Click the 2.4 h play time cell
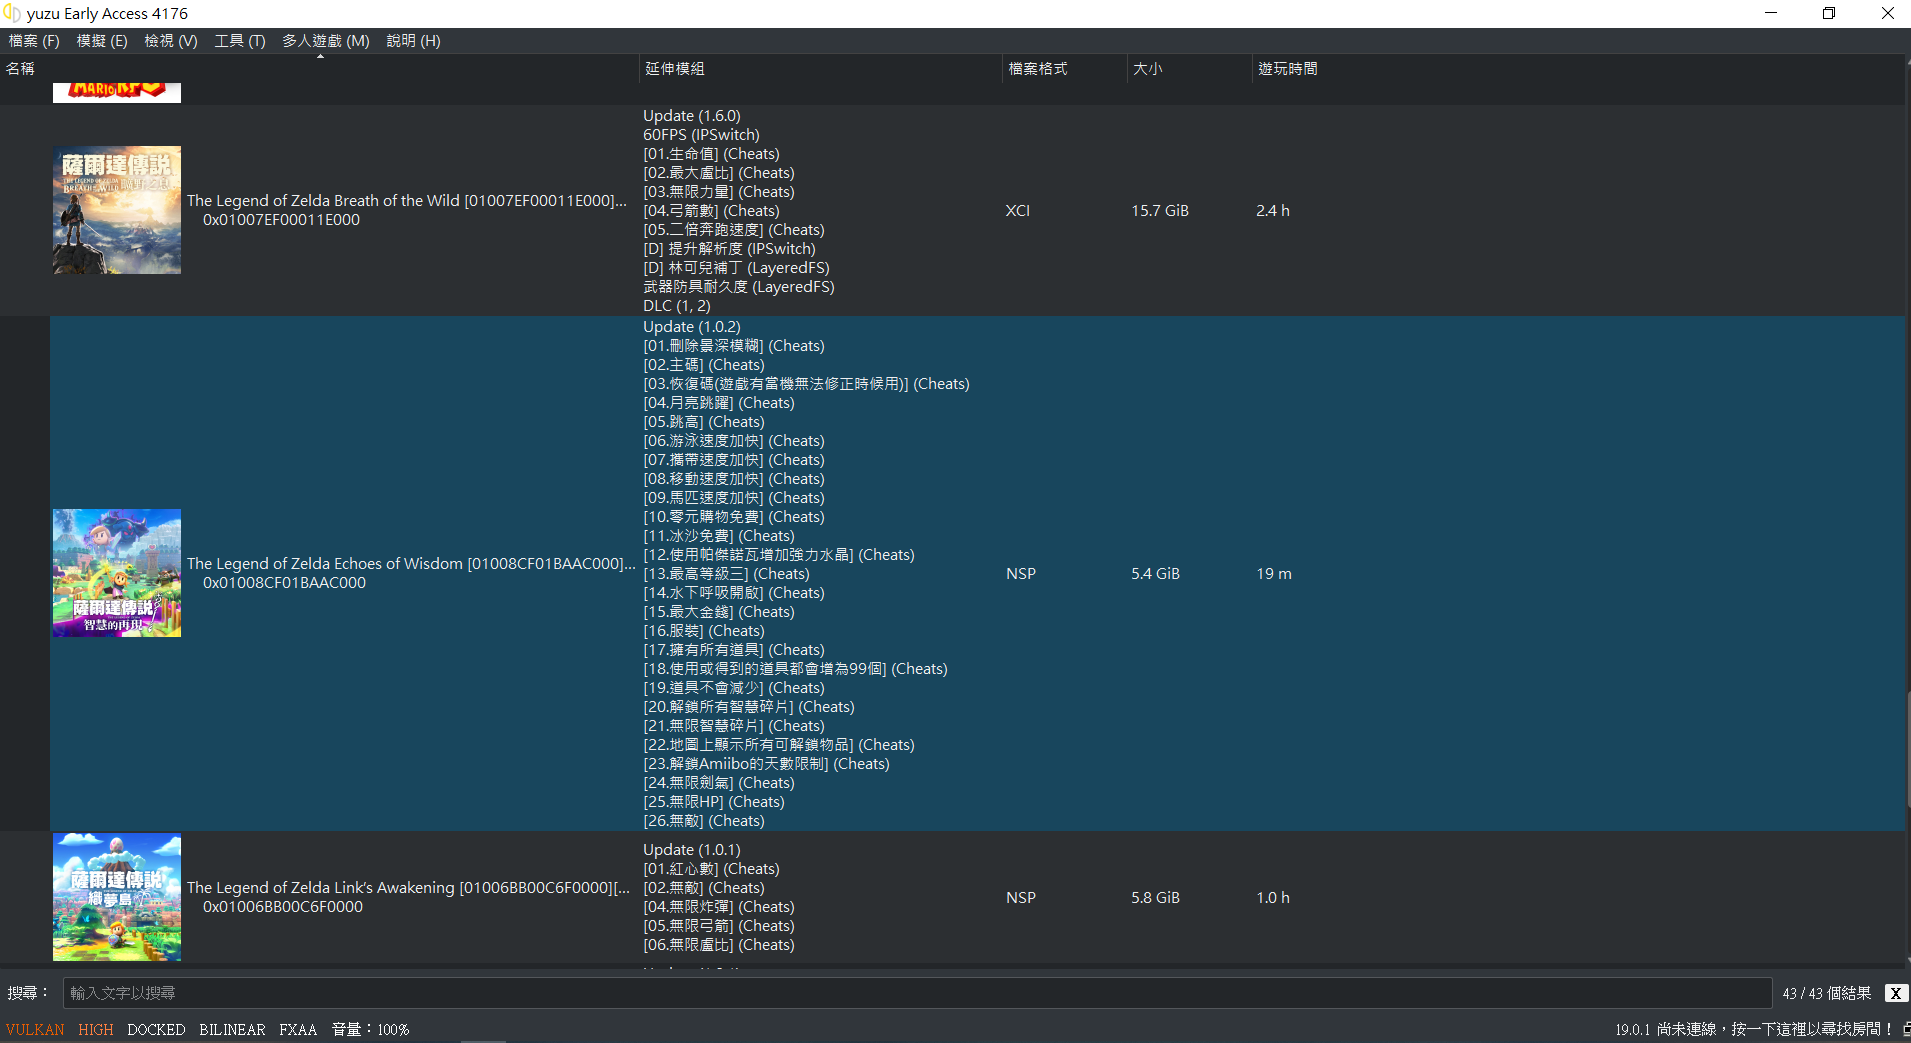Screen dimensions: 1911x1043 pos(1273,211)
